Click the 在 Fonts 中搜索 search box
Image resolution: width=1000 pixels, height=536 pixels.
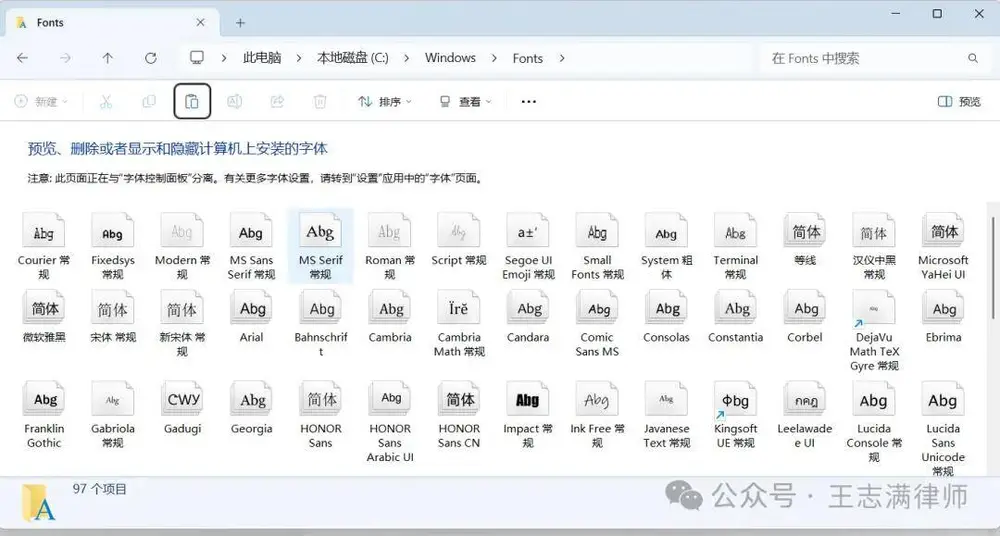[x=875, y=58]
